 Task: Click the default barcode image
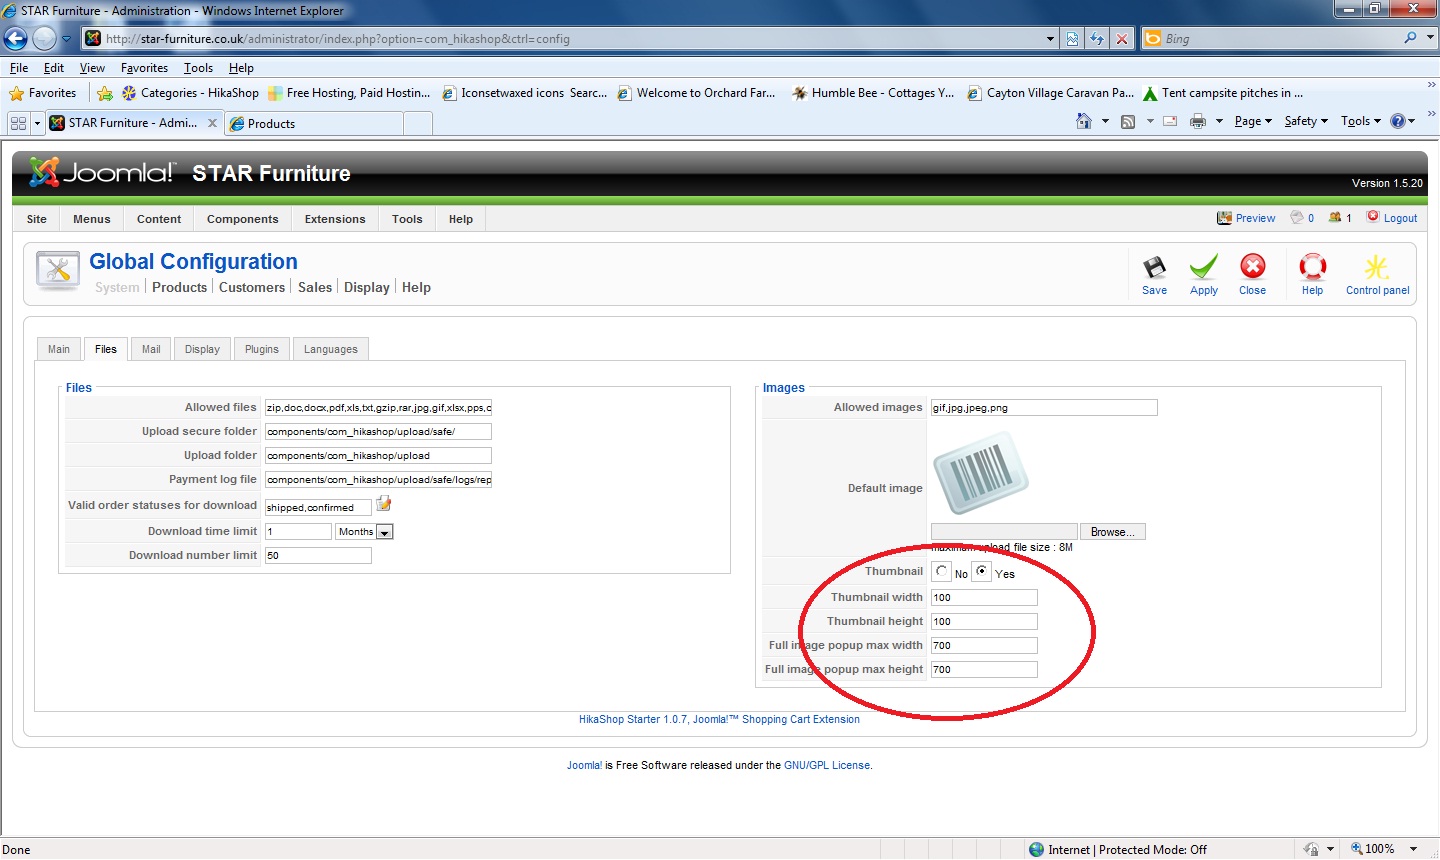tap(980, 473)
